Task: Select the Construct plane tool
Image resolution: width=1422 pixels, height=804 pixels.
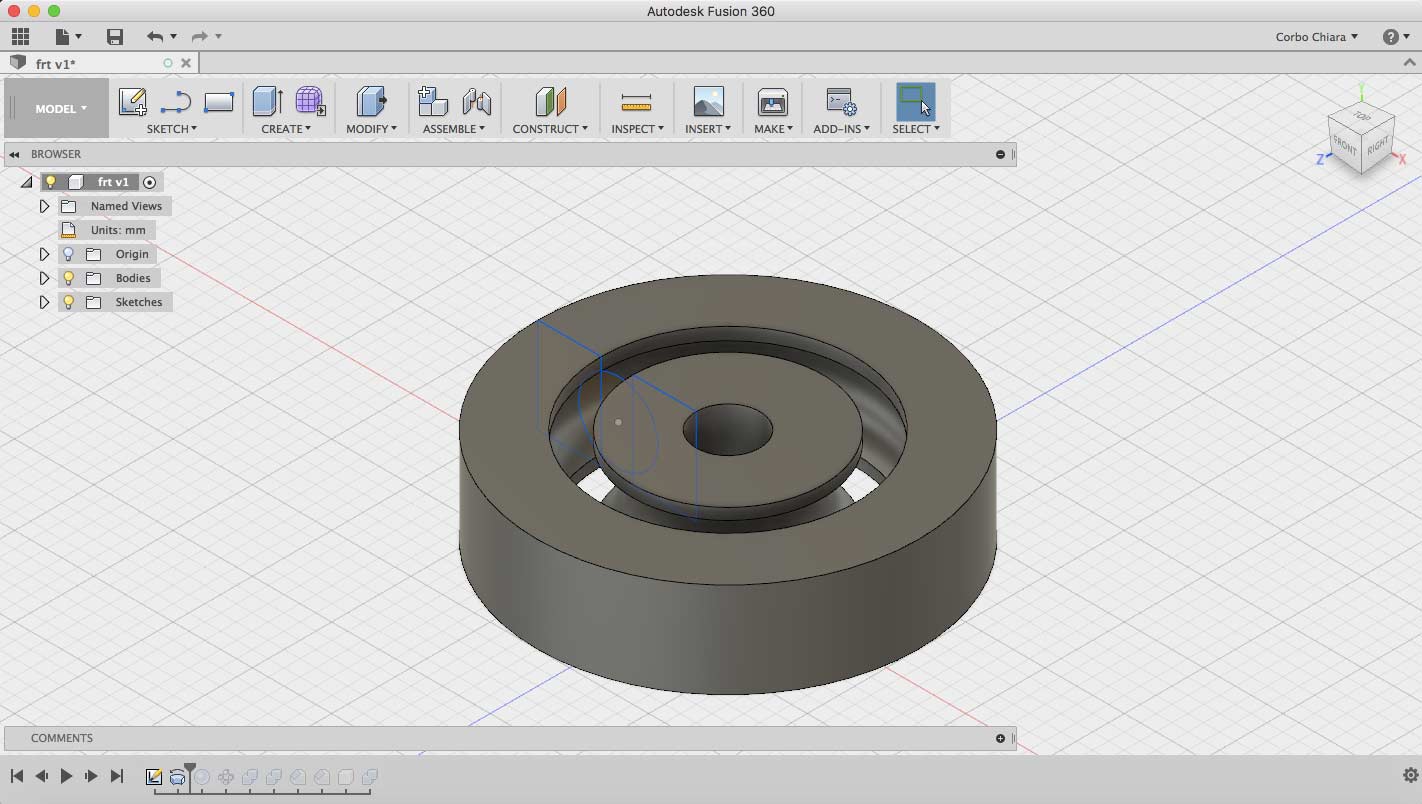Action: pos(550,101)
